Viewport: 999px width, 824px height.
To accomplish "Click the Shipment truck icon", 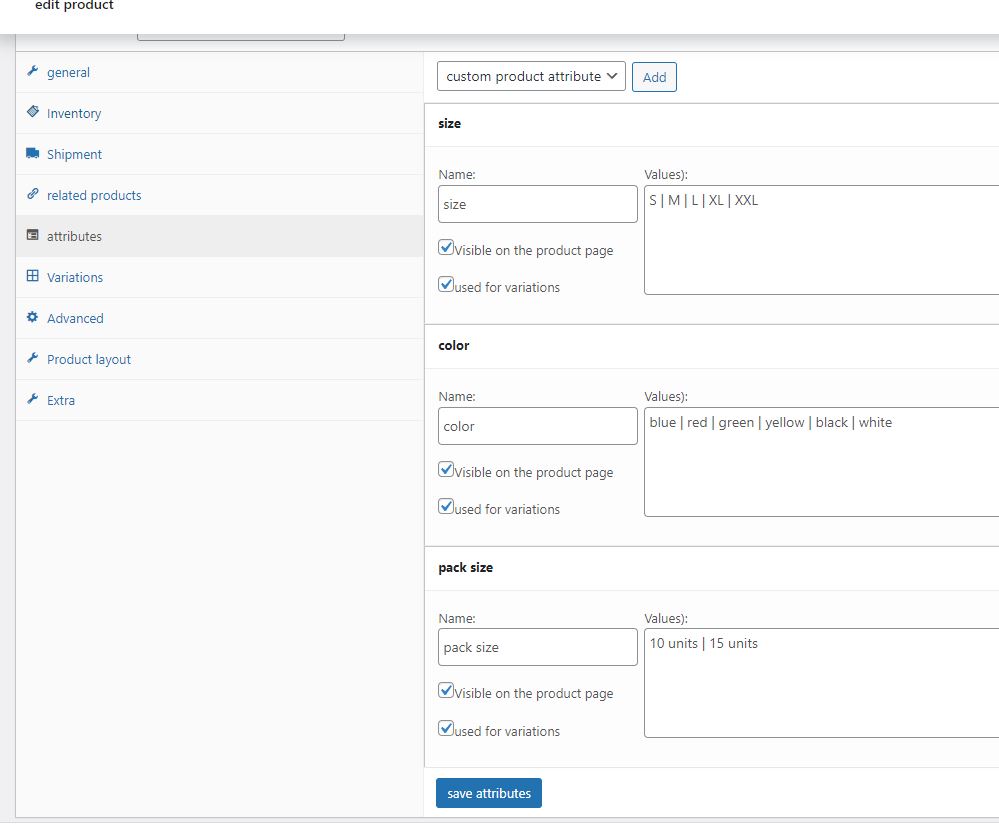I will (x=32, y=153).
